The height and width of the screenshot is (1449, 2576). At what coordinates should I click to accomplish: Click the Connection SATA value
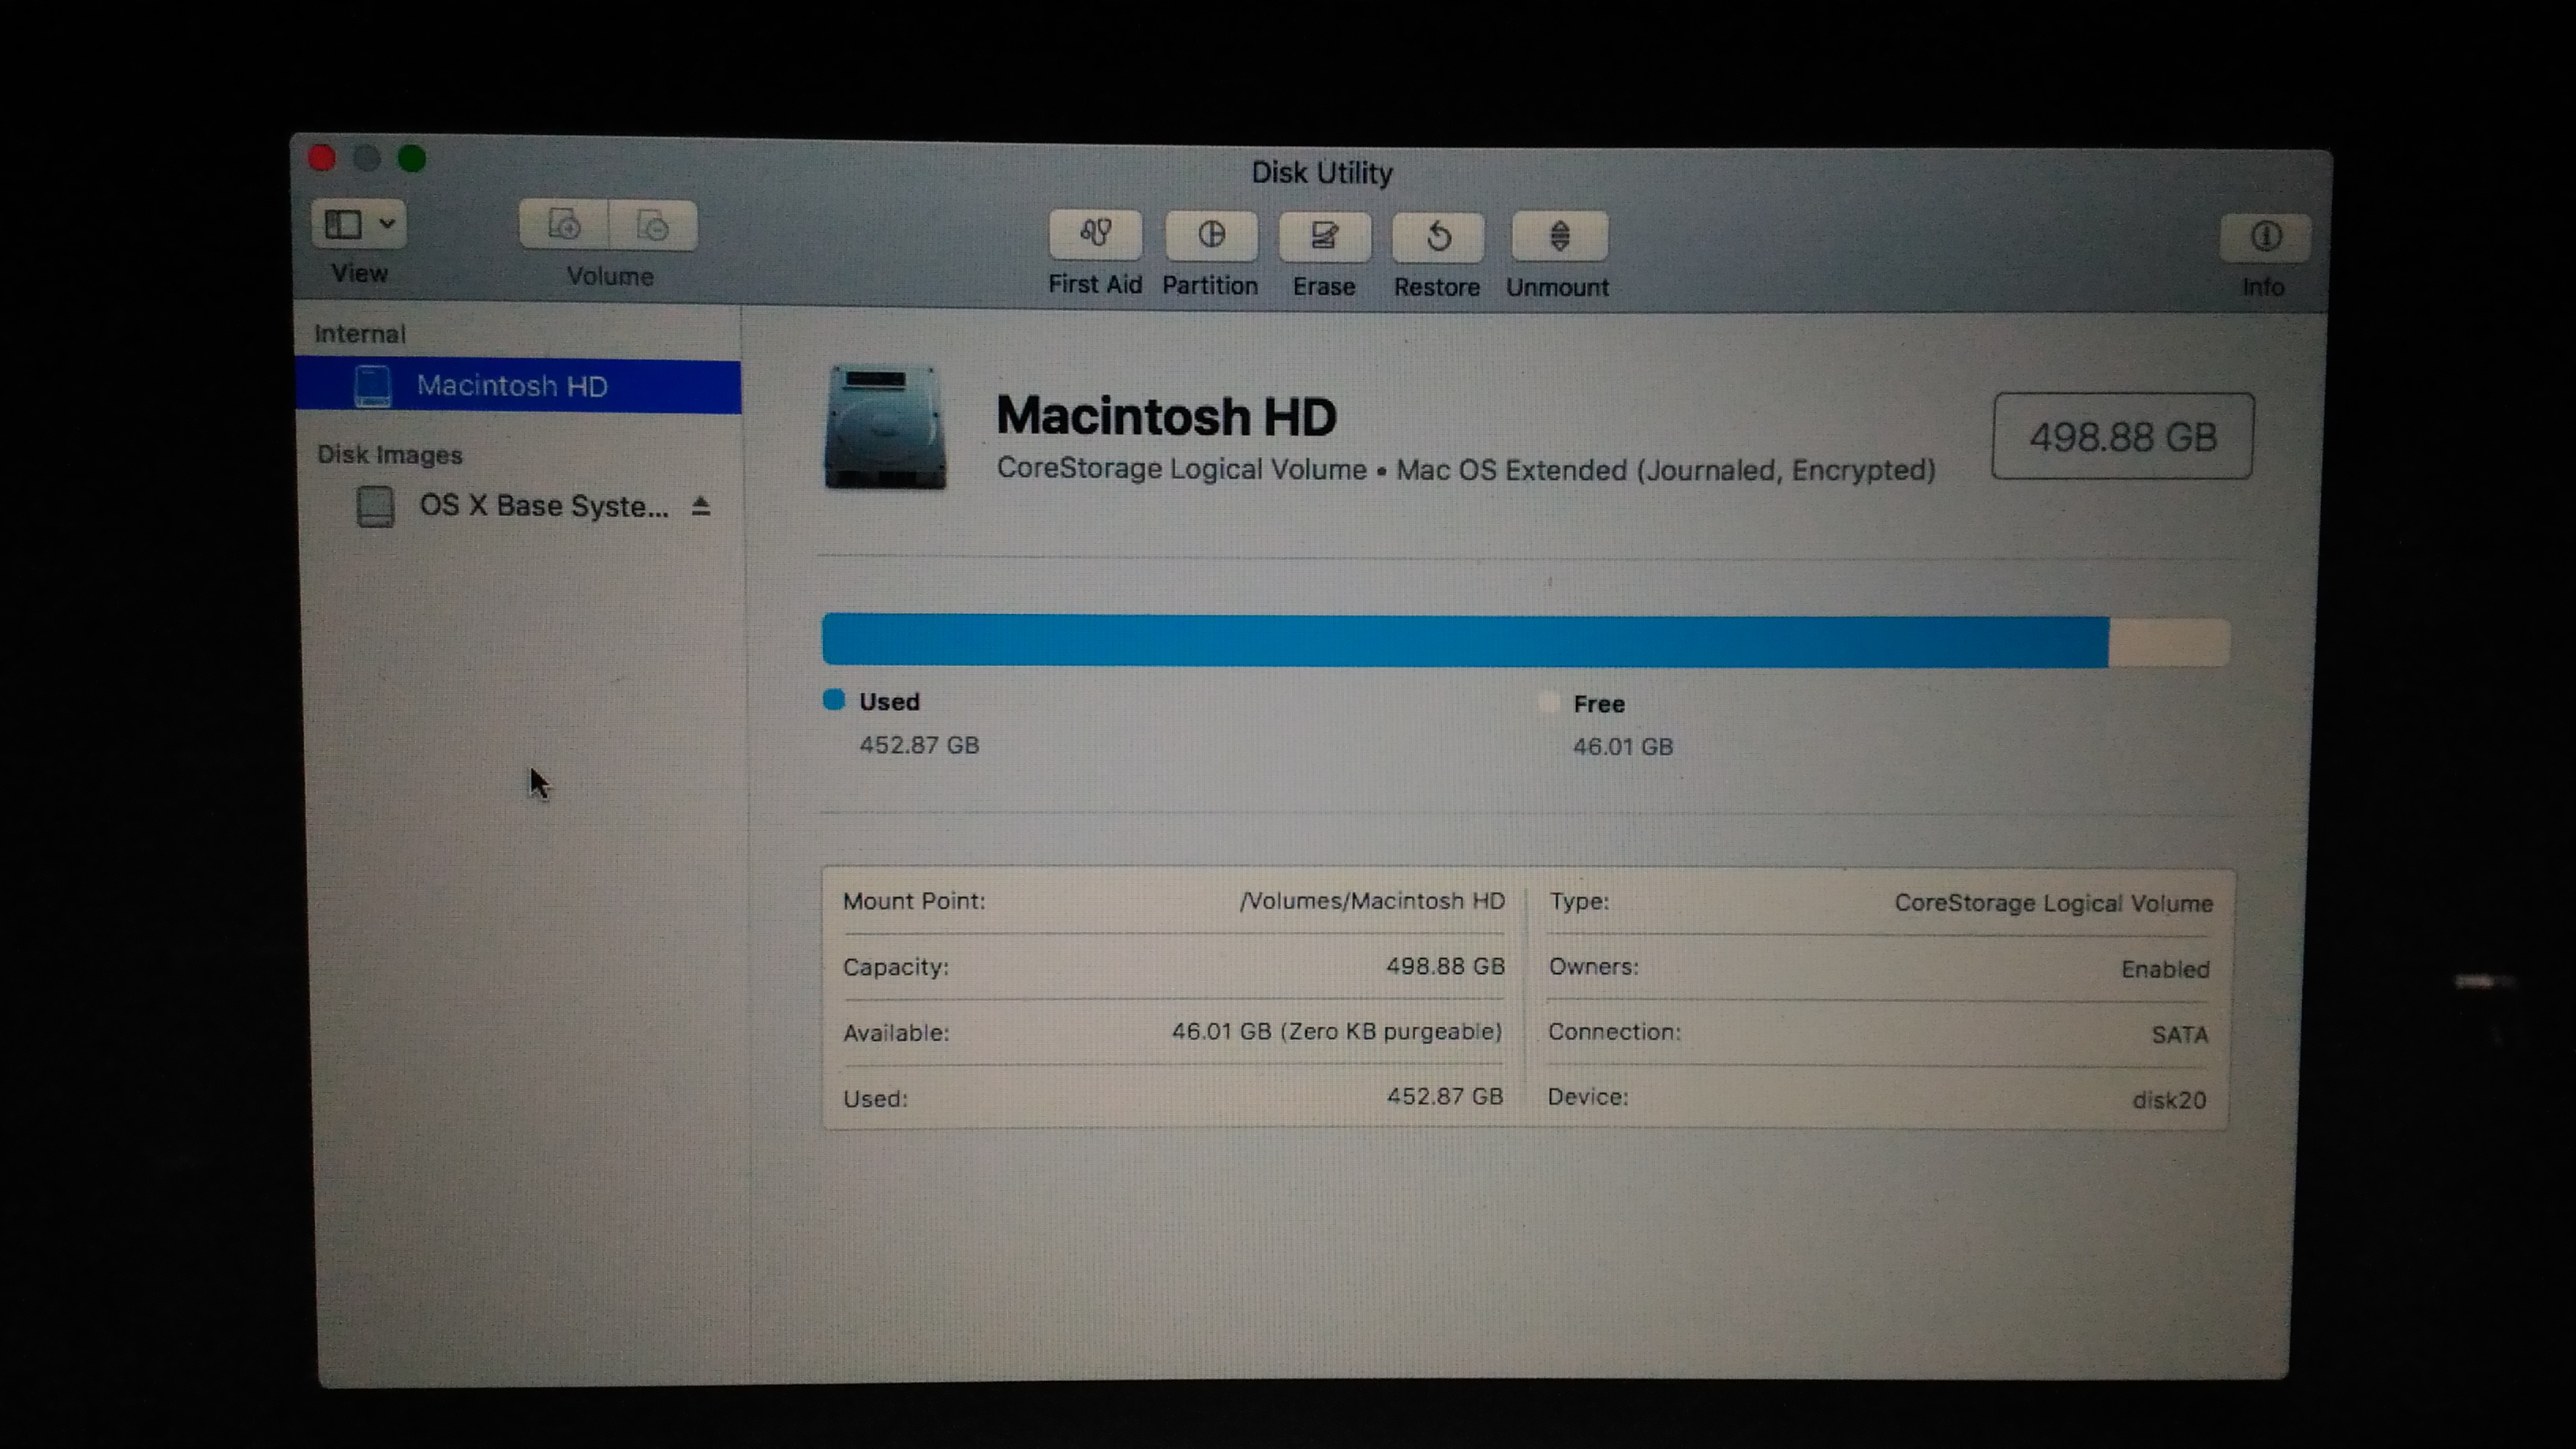pos(2180,1034)
